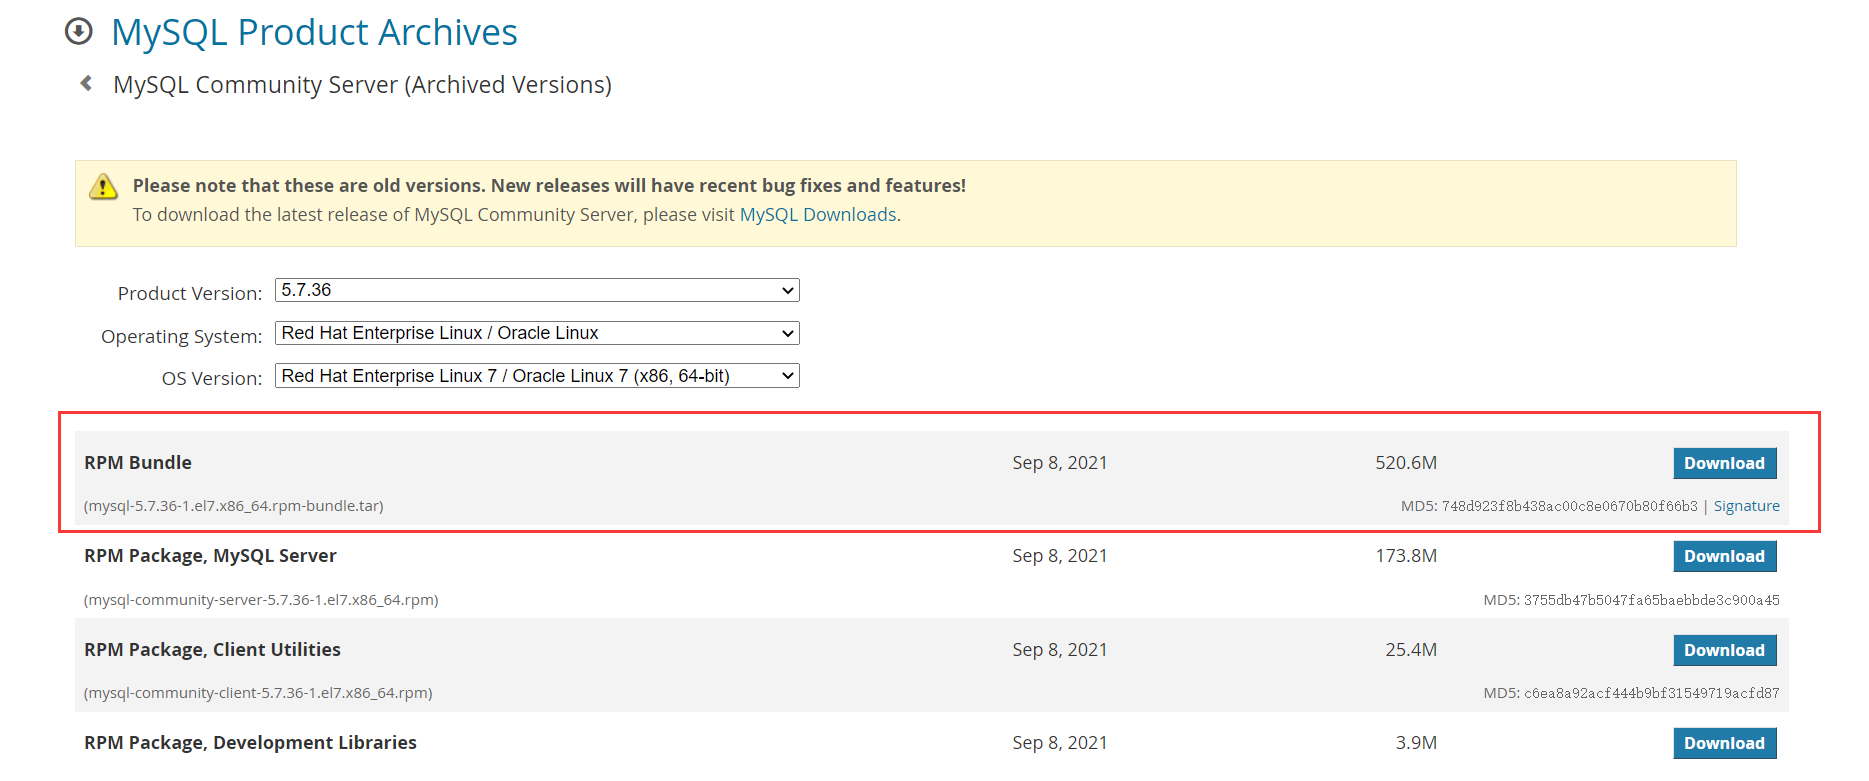
Task: Download RPM Package, MySQL Server
Action: tap(1725, 556)
